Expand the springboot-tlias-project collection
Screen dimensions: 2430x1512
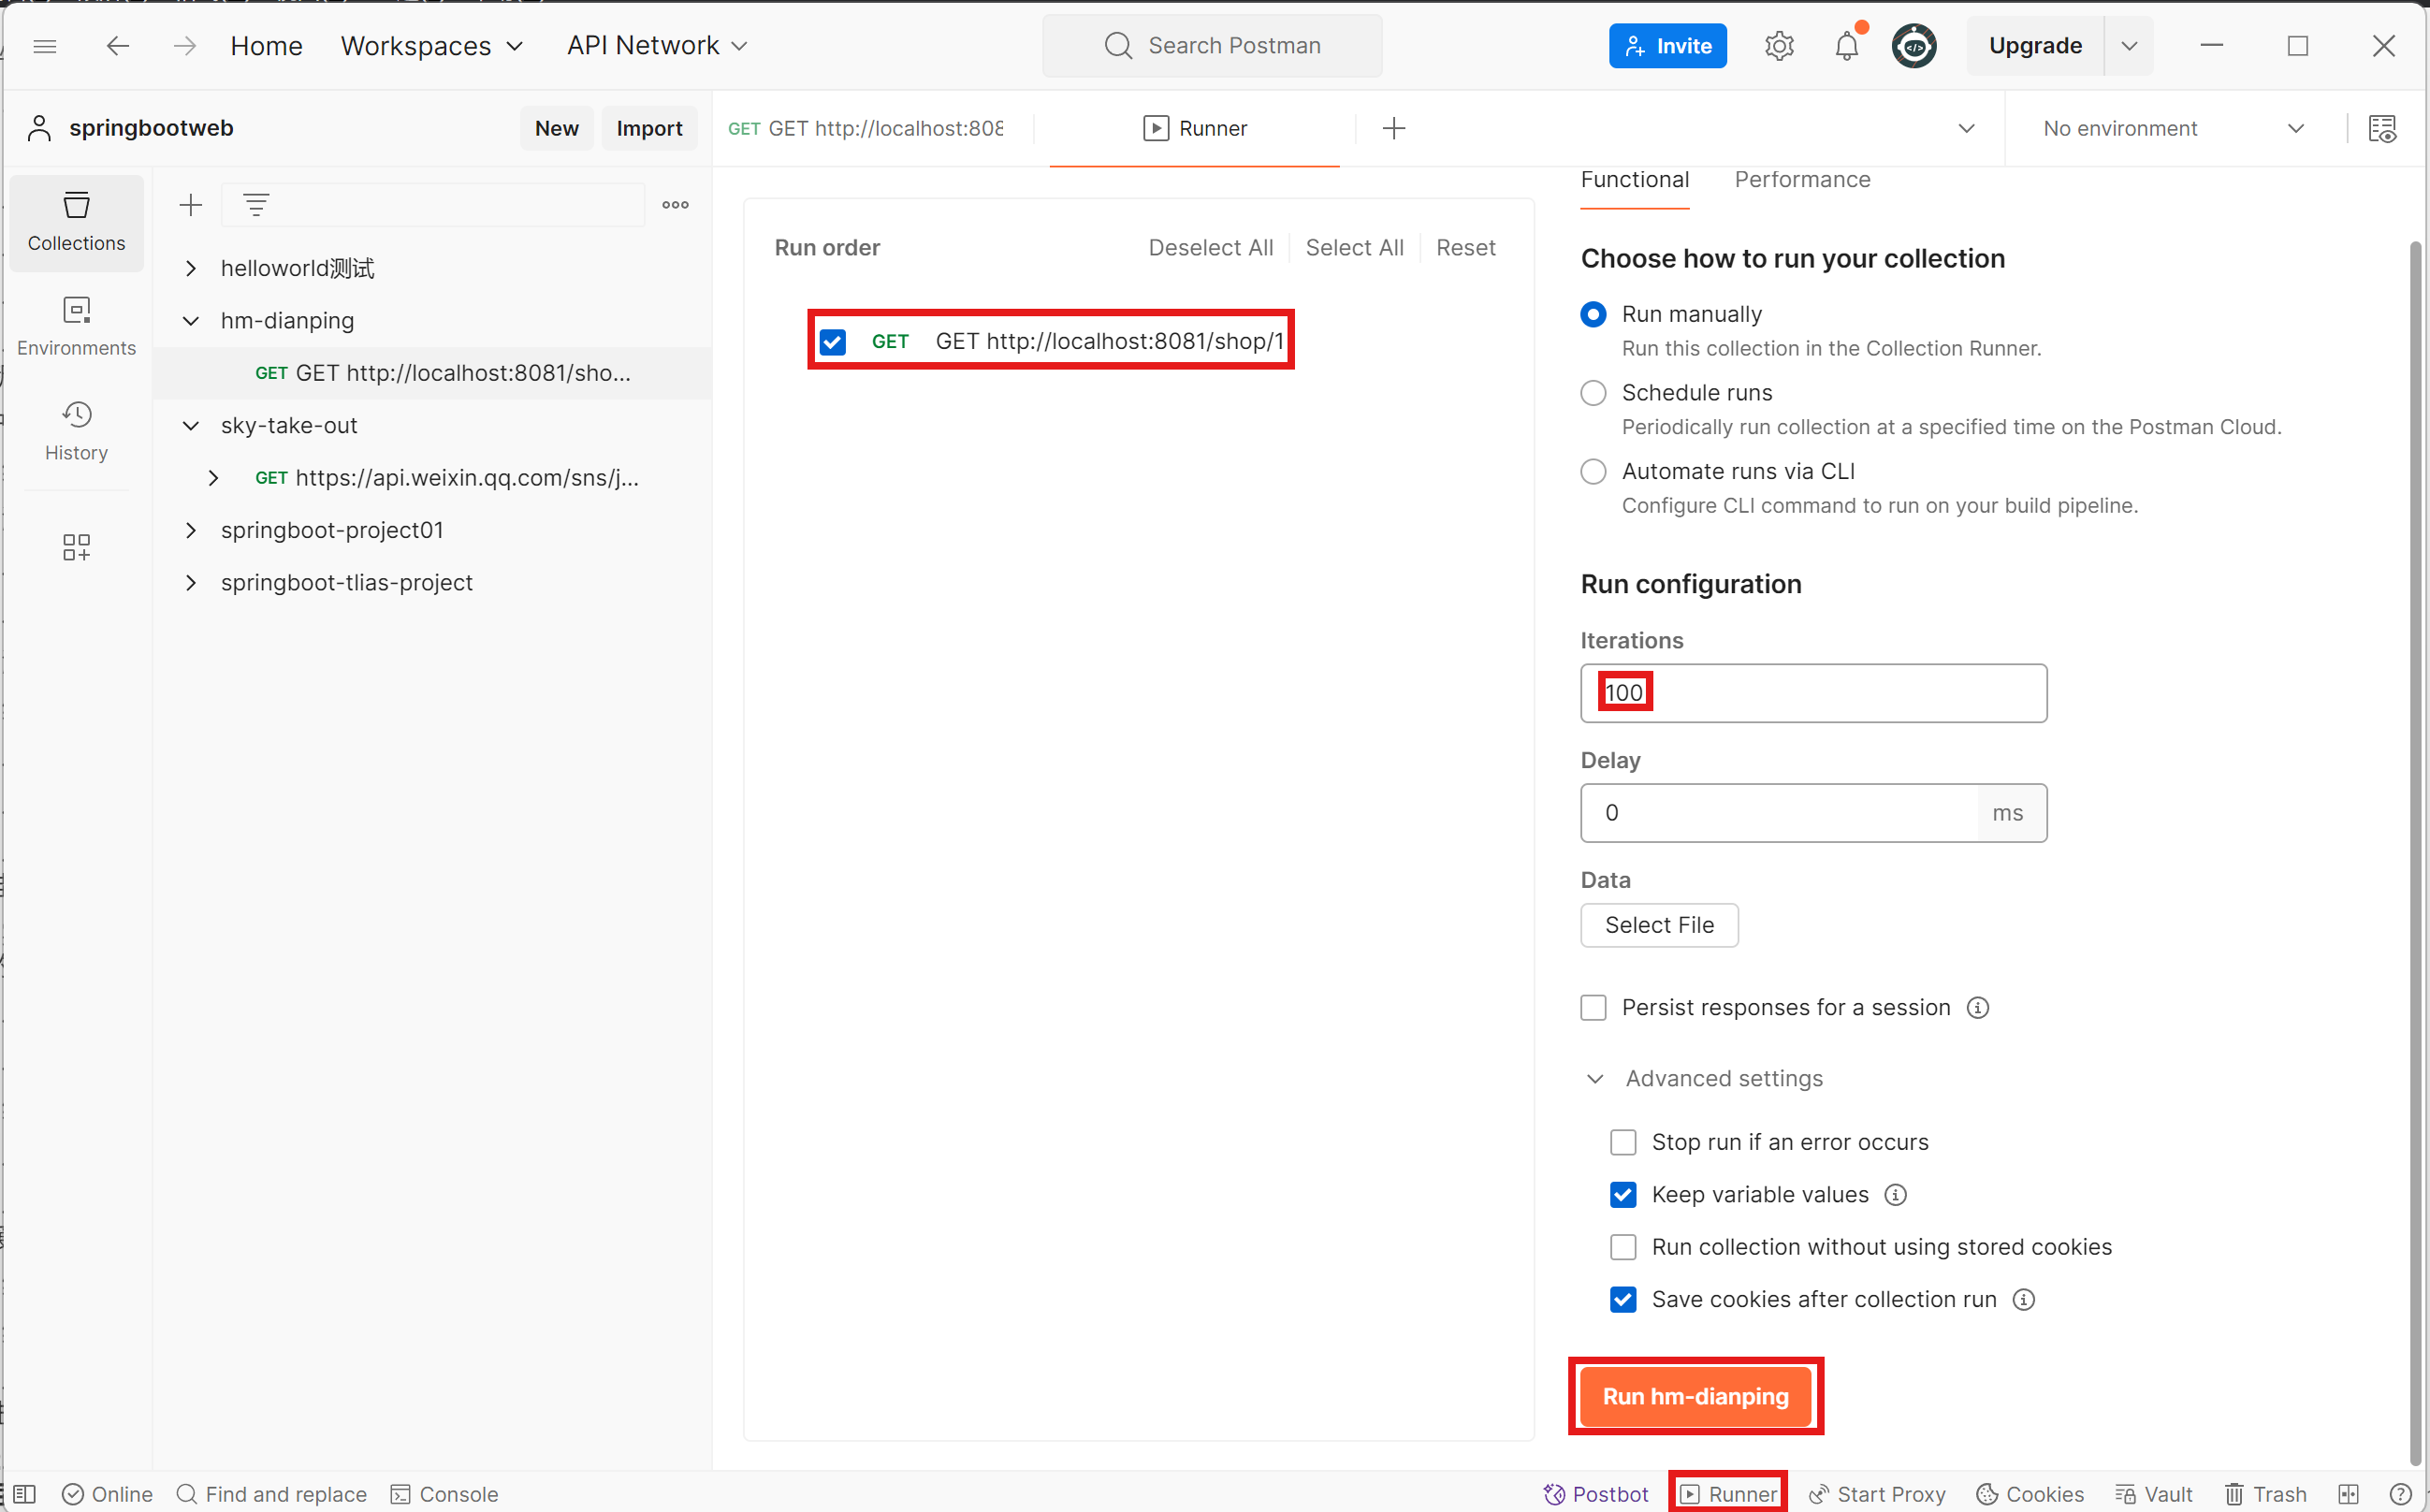[191, 582]
